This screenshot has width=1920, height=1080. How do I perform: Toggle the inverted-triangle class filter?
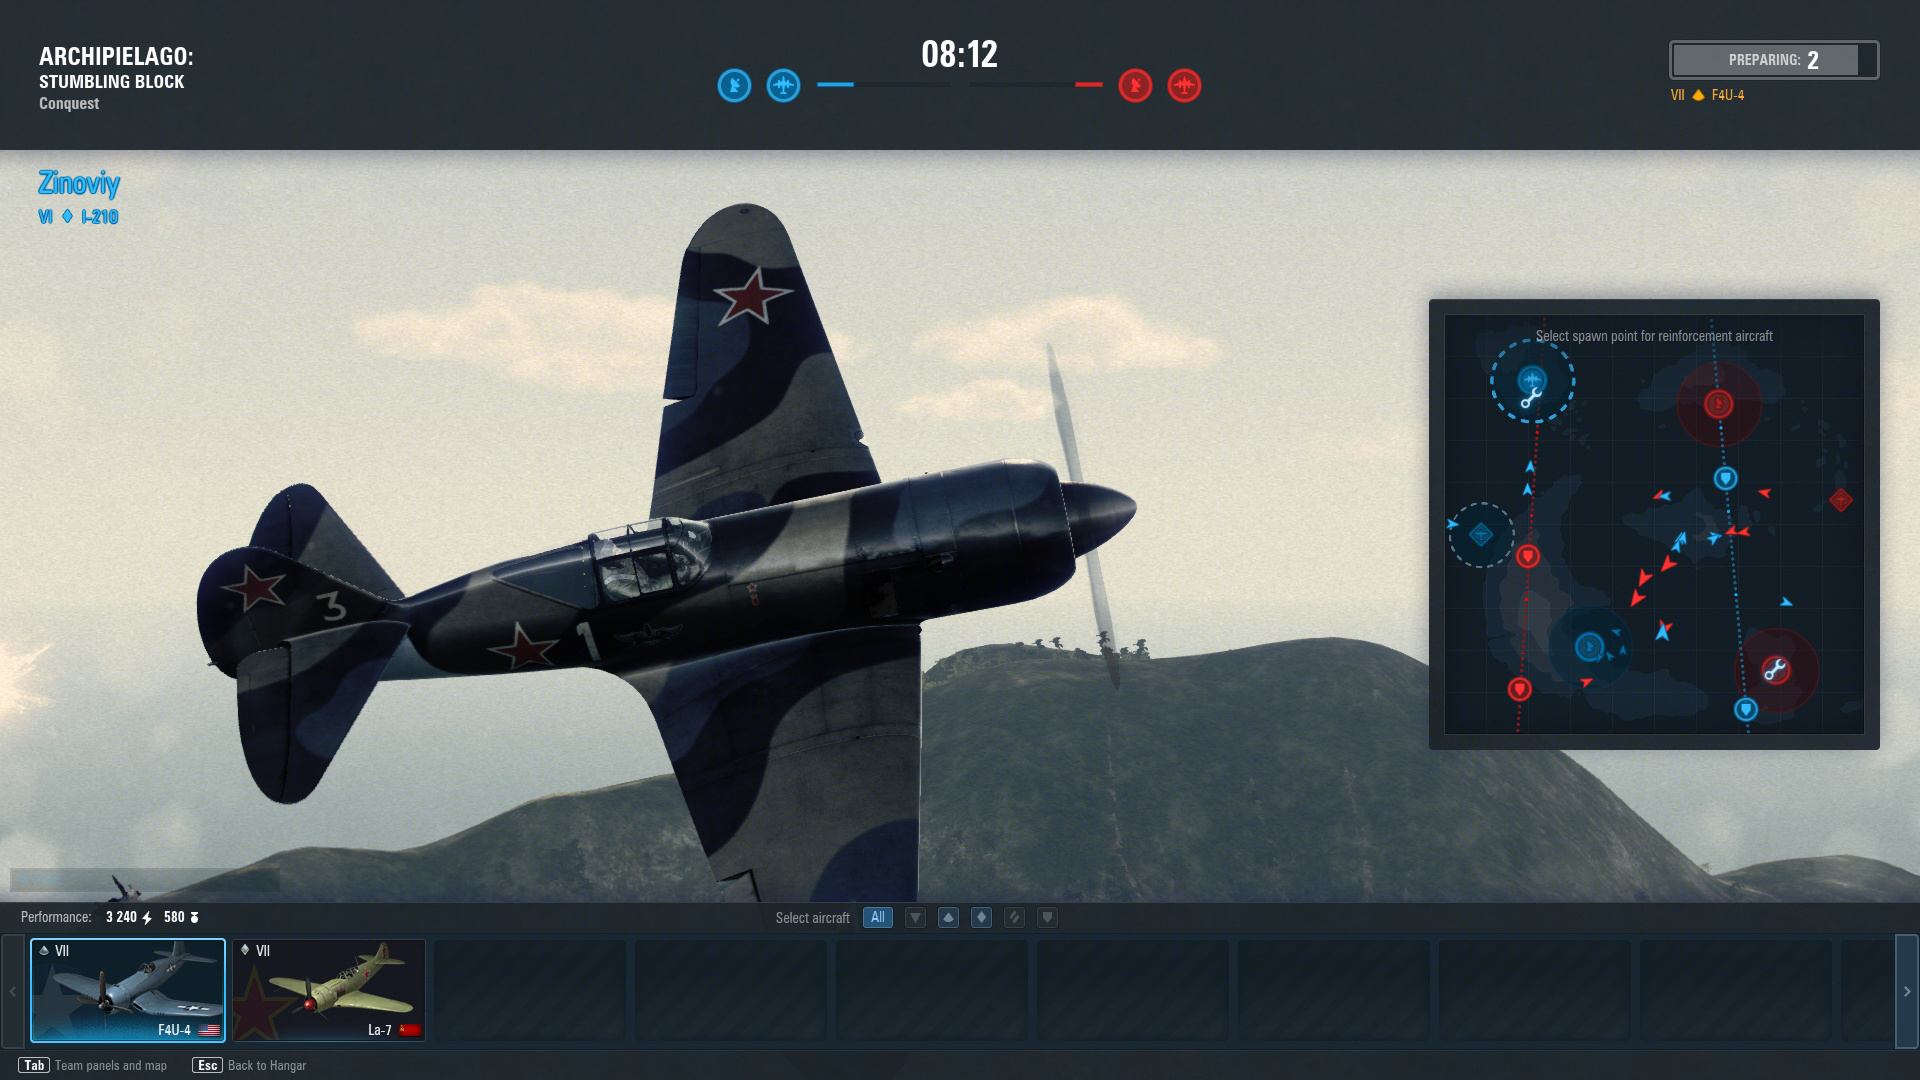915,917
